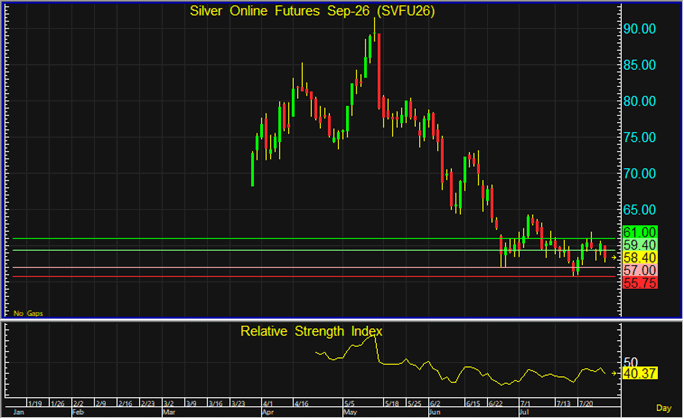Pick the 65.00 price axis label
Screen dimensions: 684x419
click(x=640, y=210)
